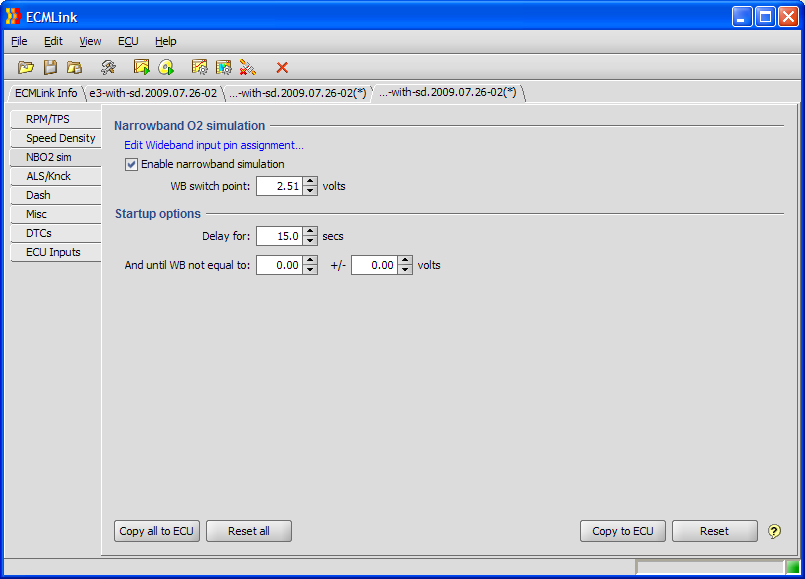The height and width of the screenshot is (579, 805).
Task: Click the disc with green arrow icon
Action: pos(166,67)
